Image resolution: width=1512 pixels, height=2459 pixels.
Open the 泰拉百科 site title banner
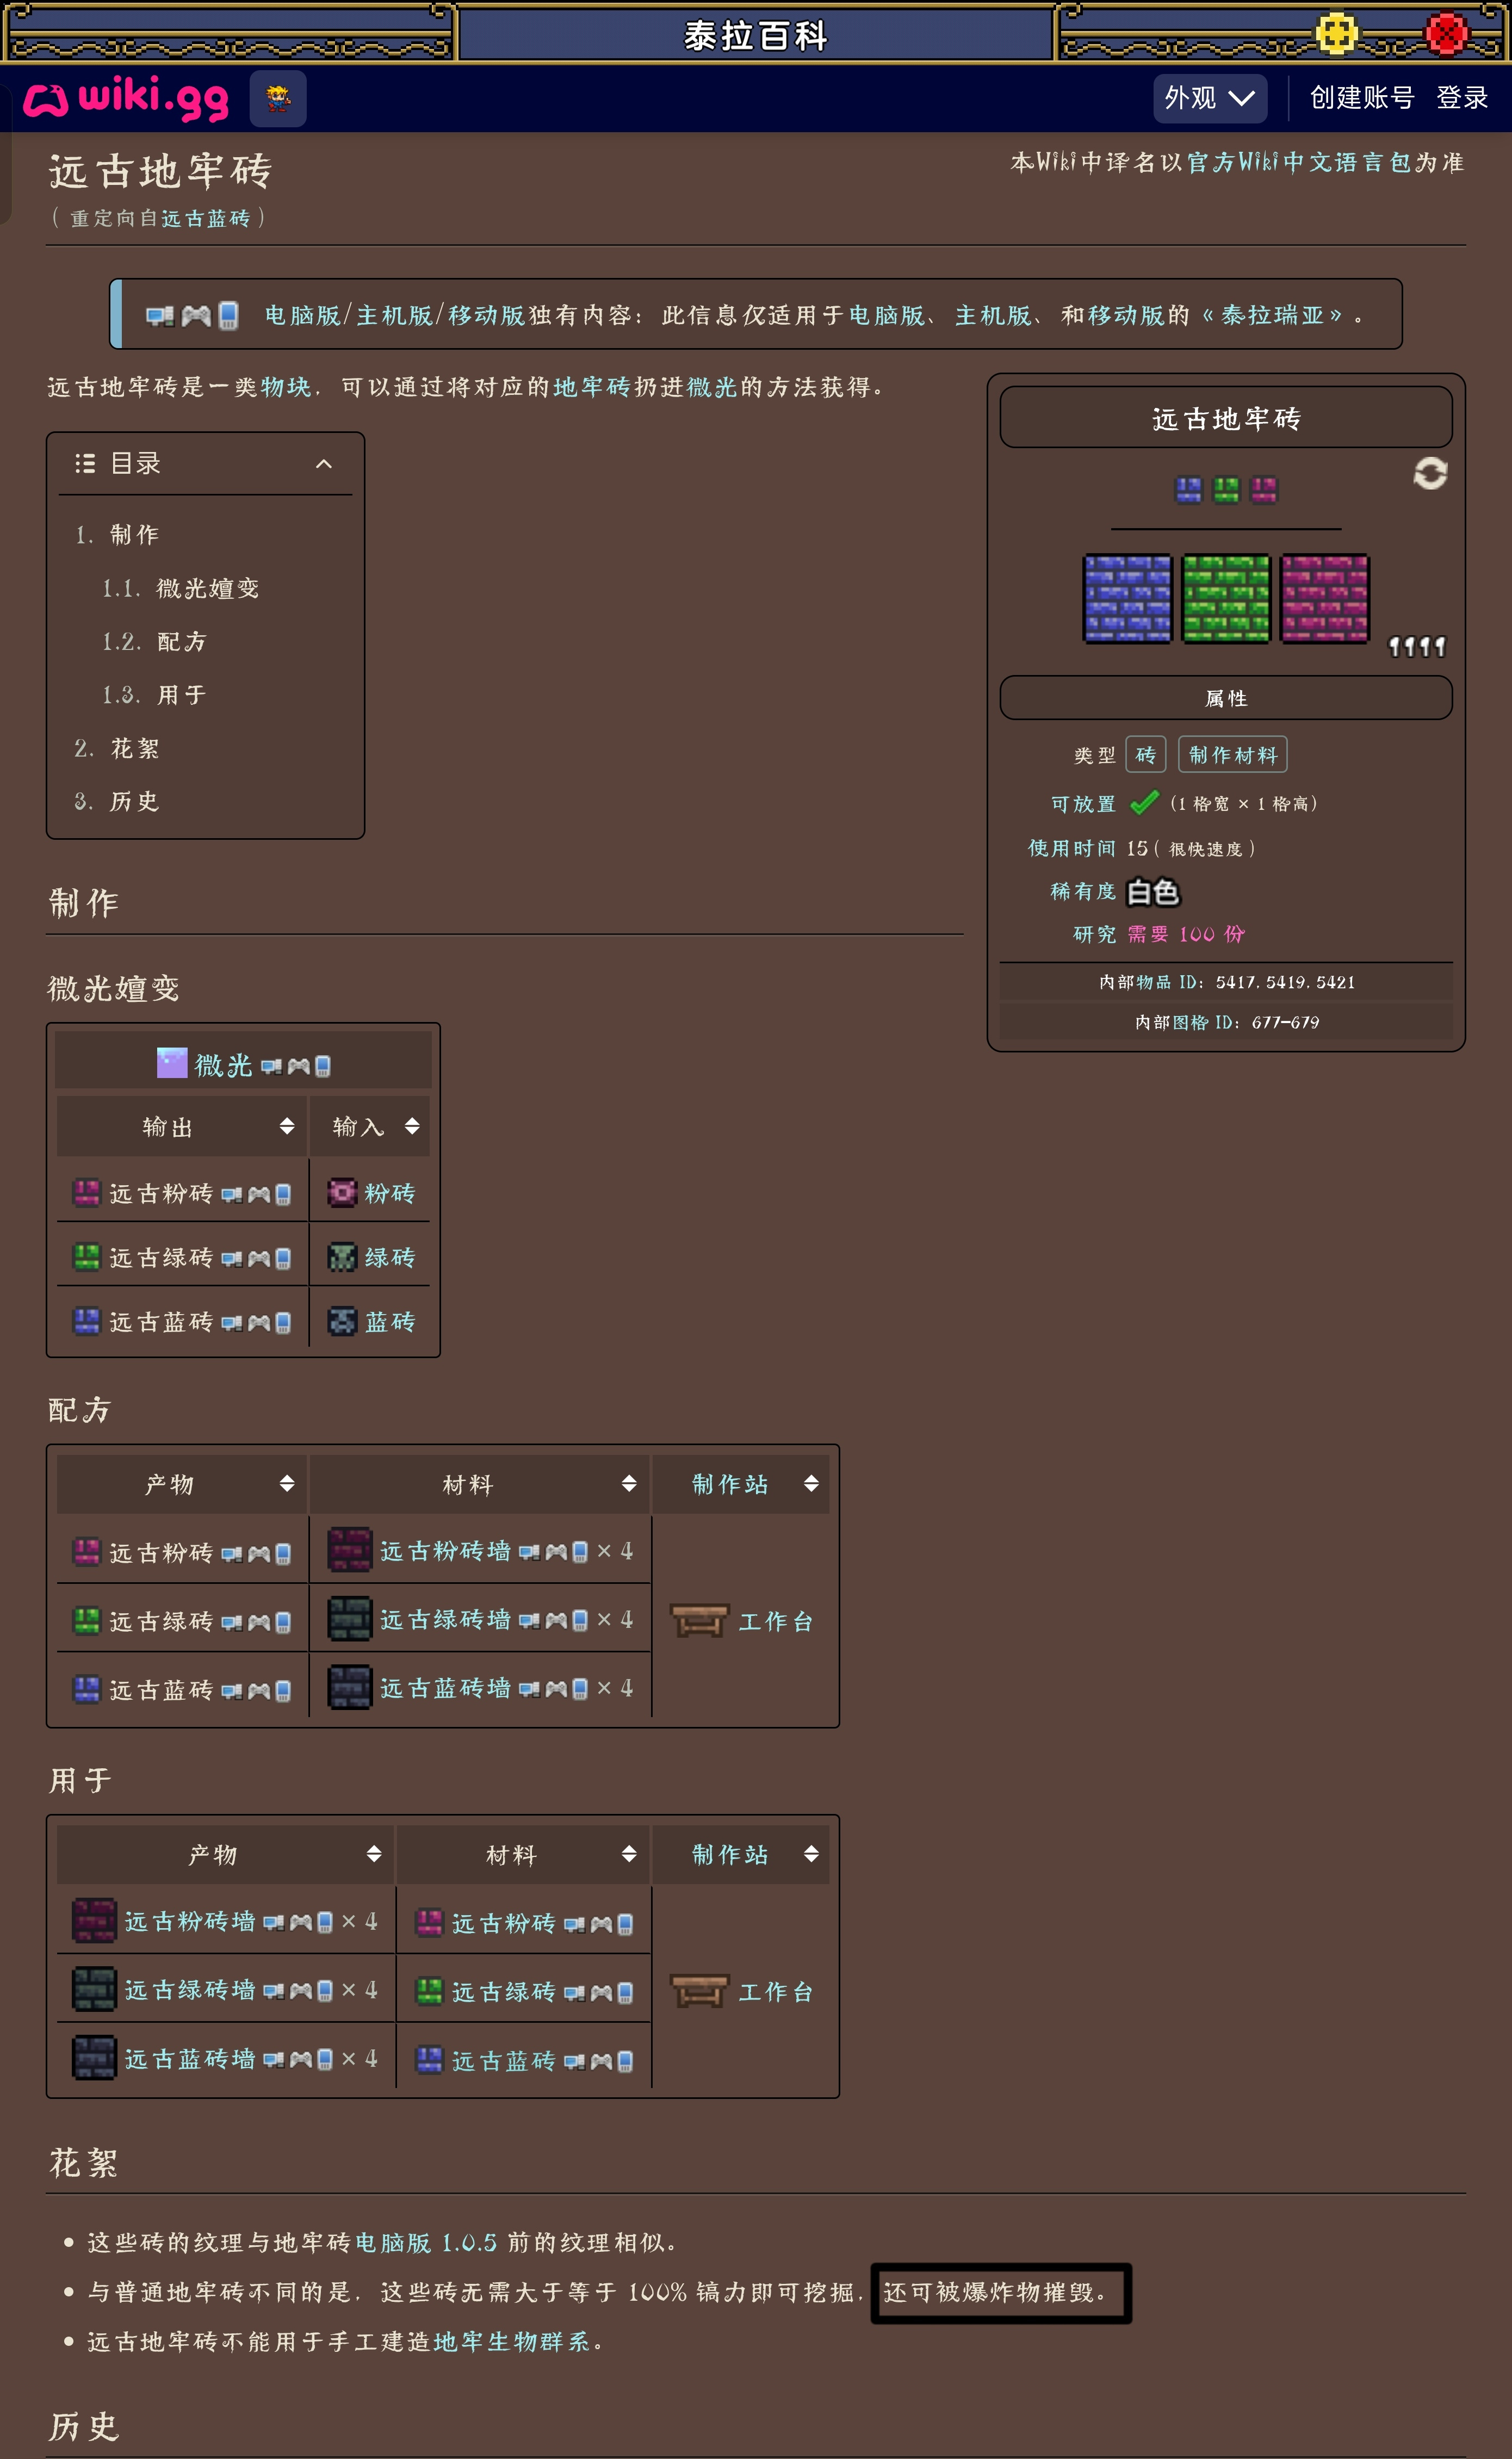(x=756, y=35)
